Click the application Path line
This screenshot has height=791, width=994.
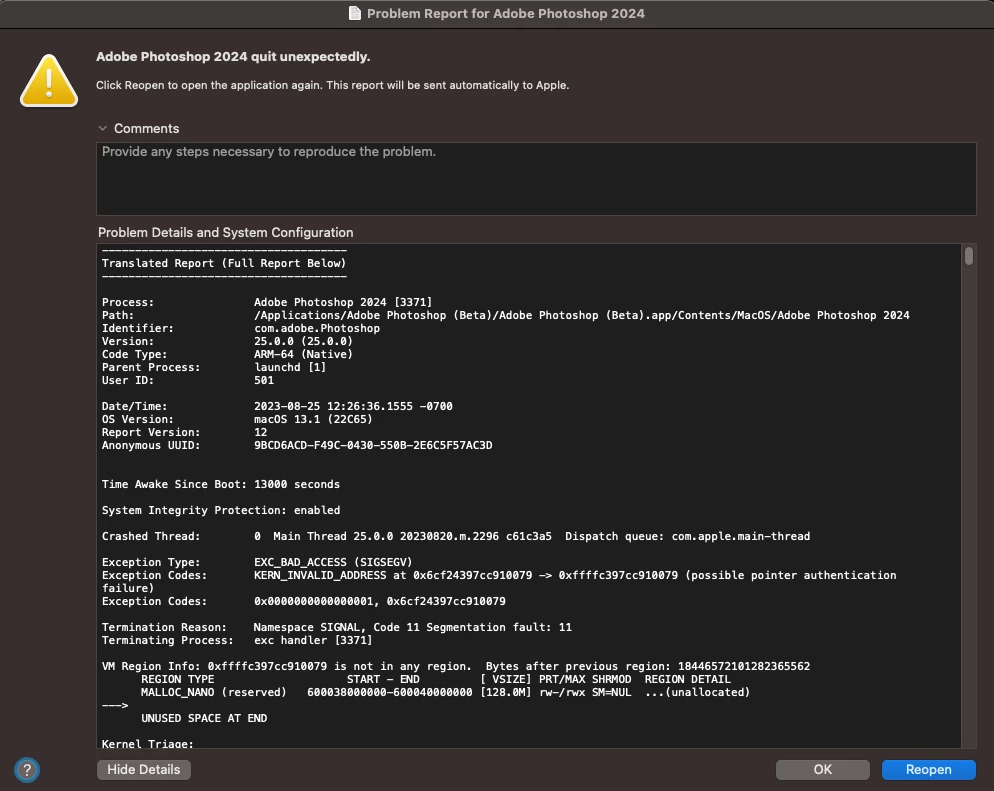coord(505,315)
